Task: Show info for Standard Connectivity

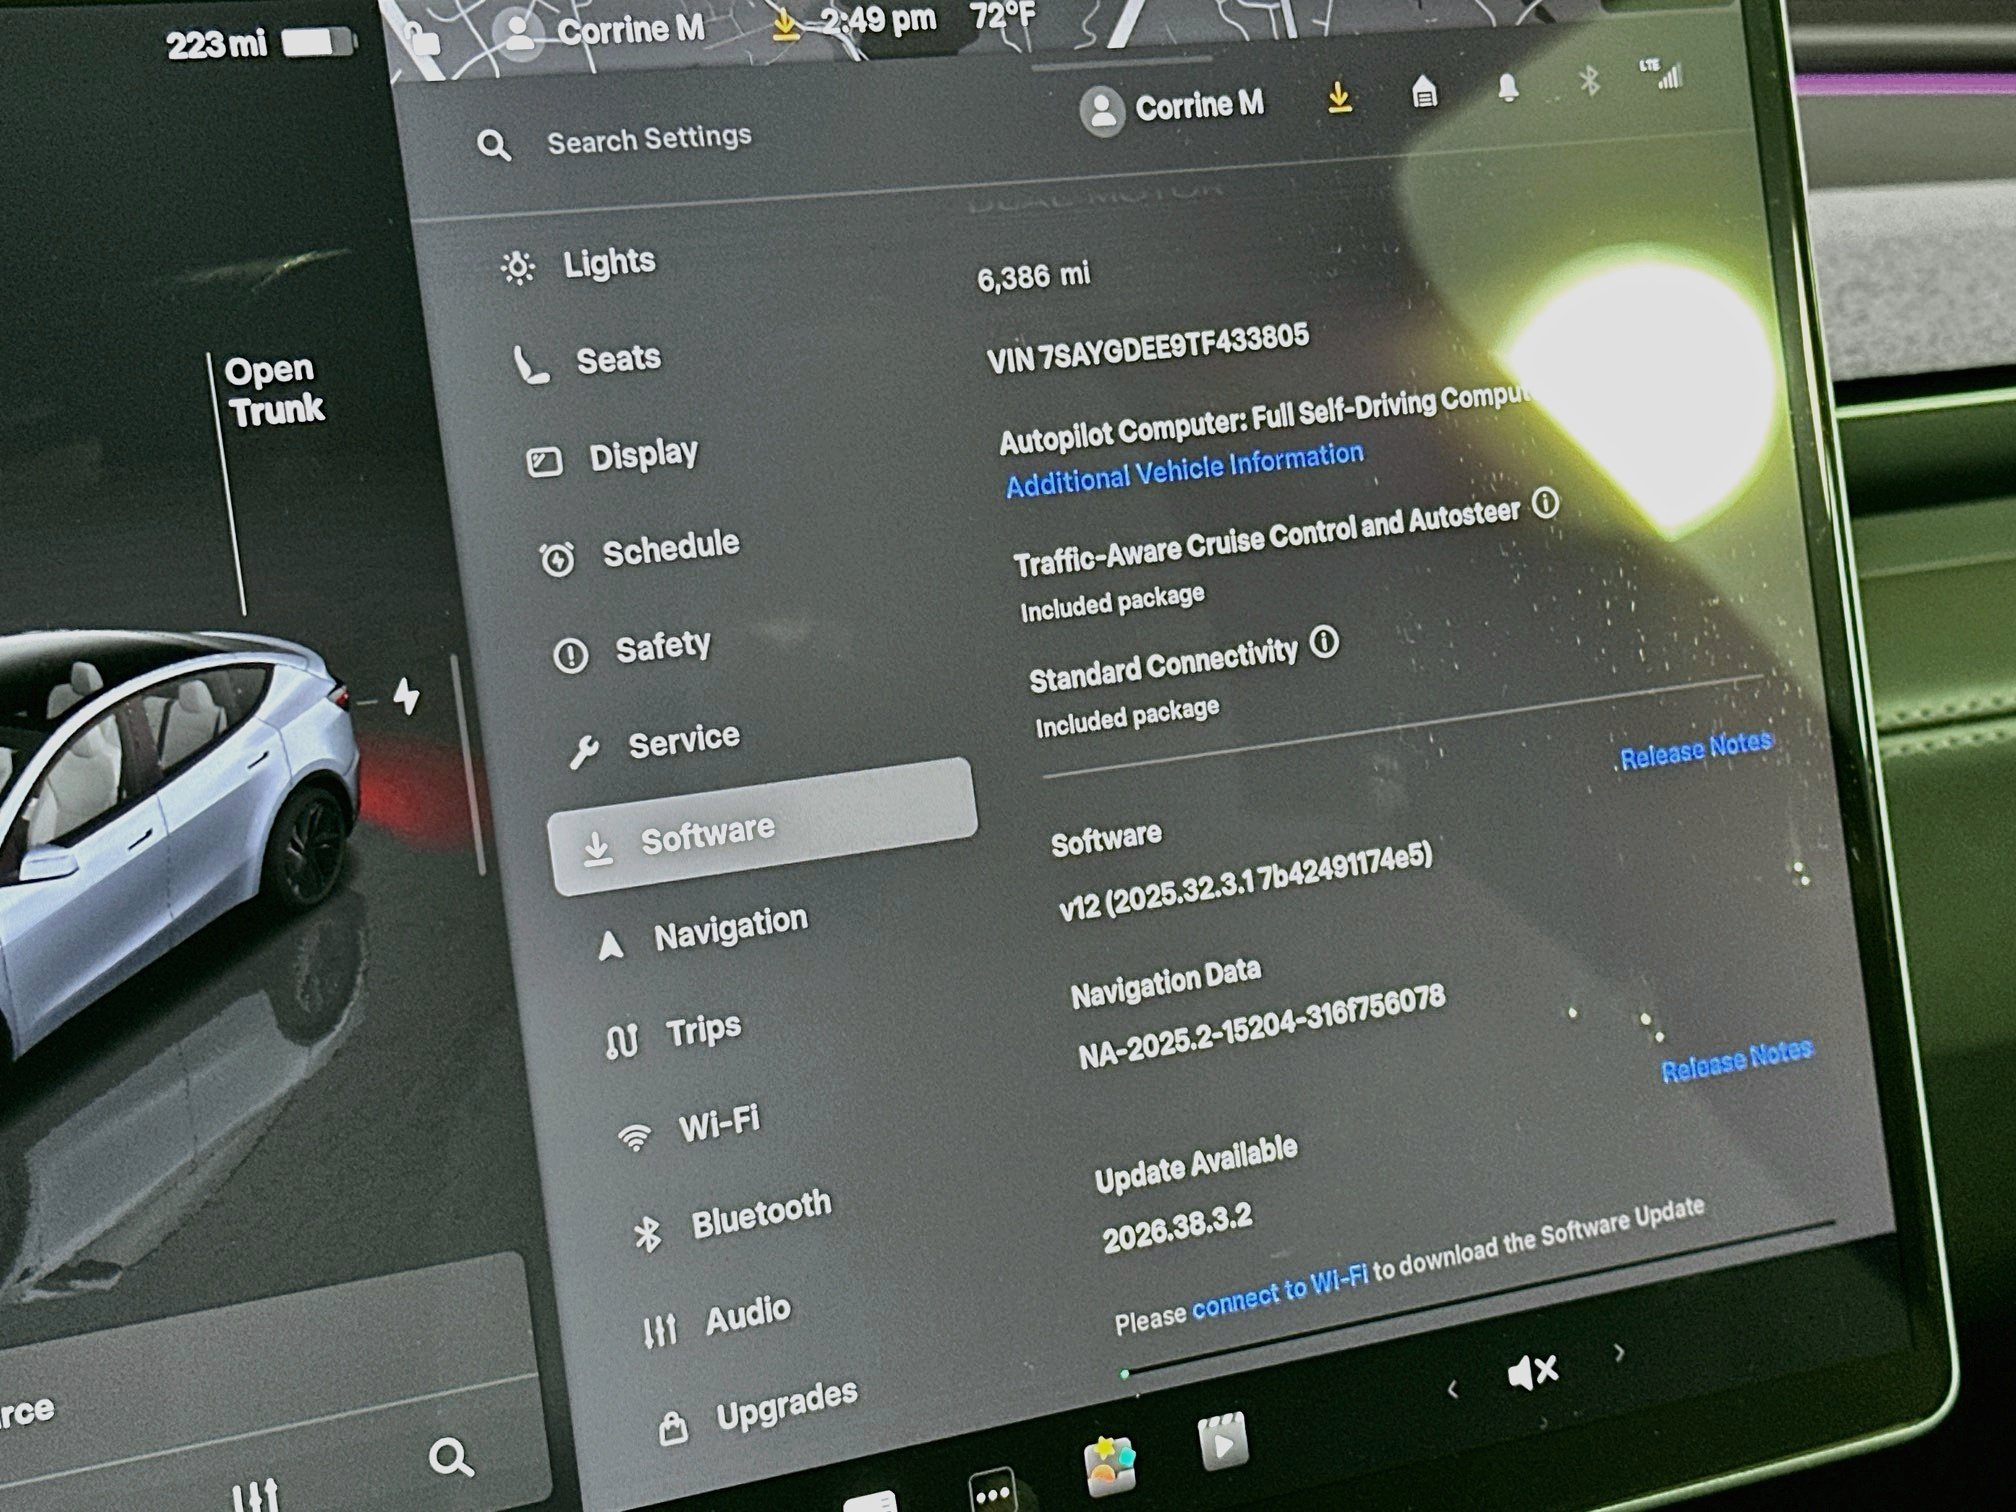Action: (x=1325, y=642)
